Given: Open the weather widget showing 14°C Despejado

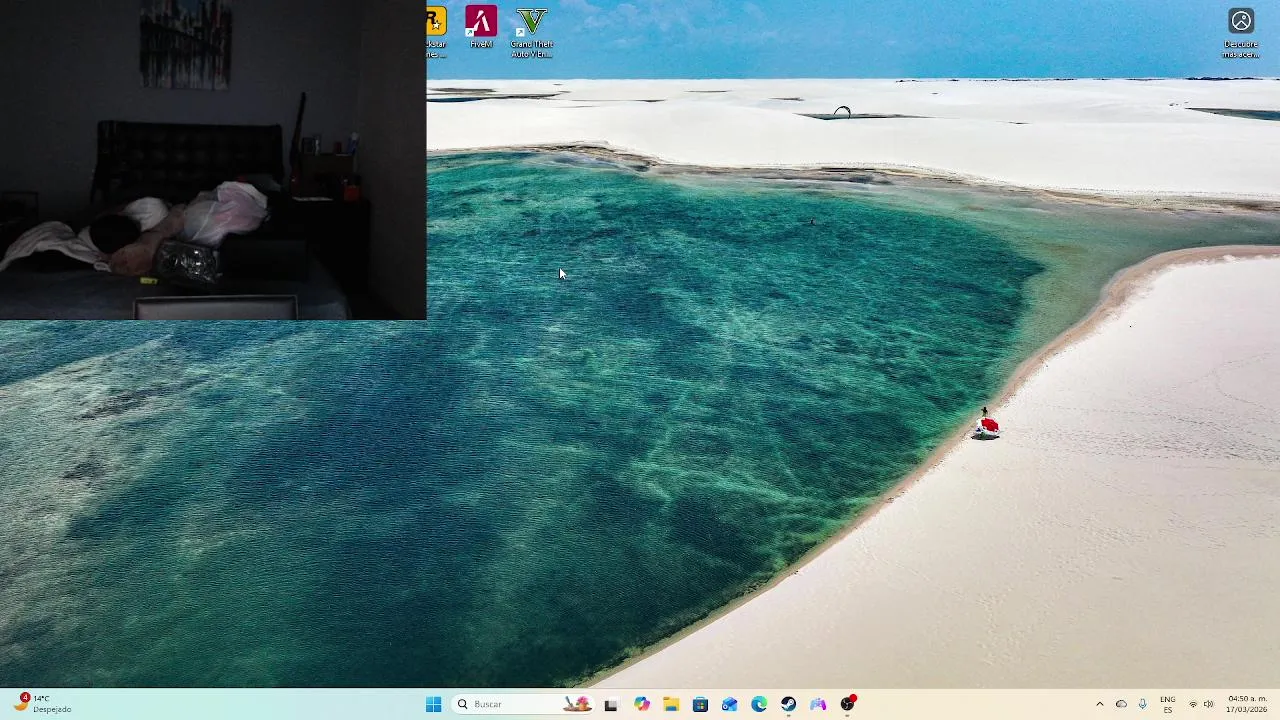Looking at the screenshot, I should click(43, 704).
